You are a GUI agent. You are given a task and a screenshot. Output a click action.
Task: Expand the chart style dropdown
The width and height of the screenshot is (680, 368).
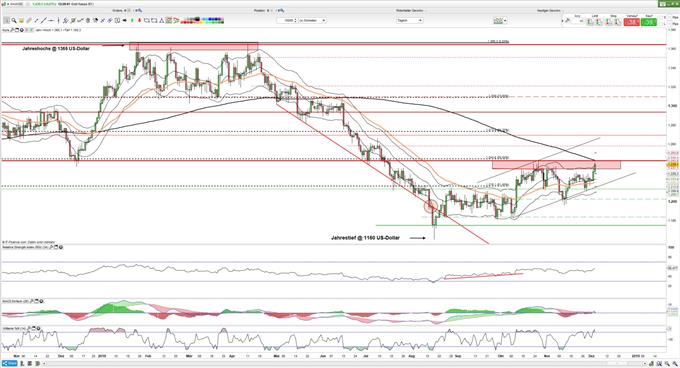[500, 20]
